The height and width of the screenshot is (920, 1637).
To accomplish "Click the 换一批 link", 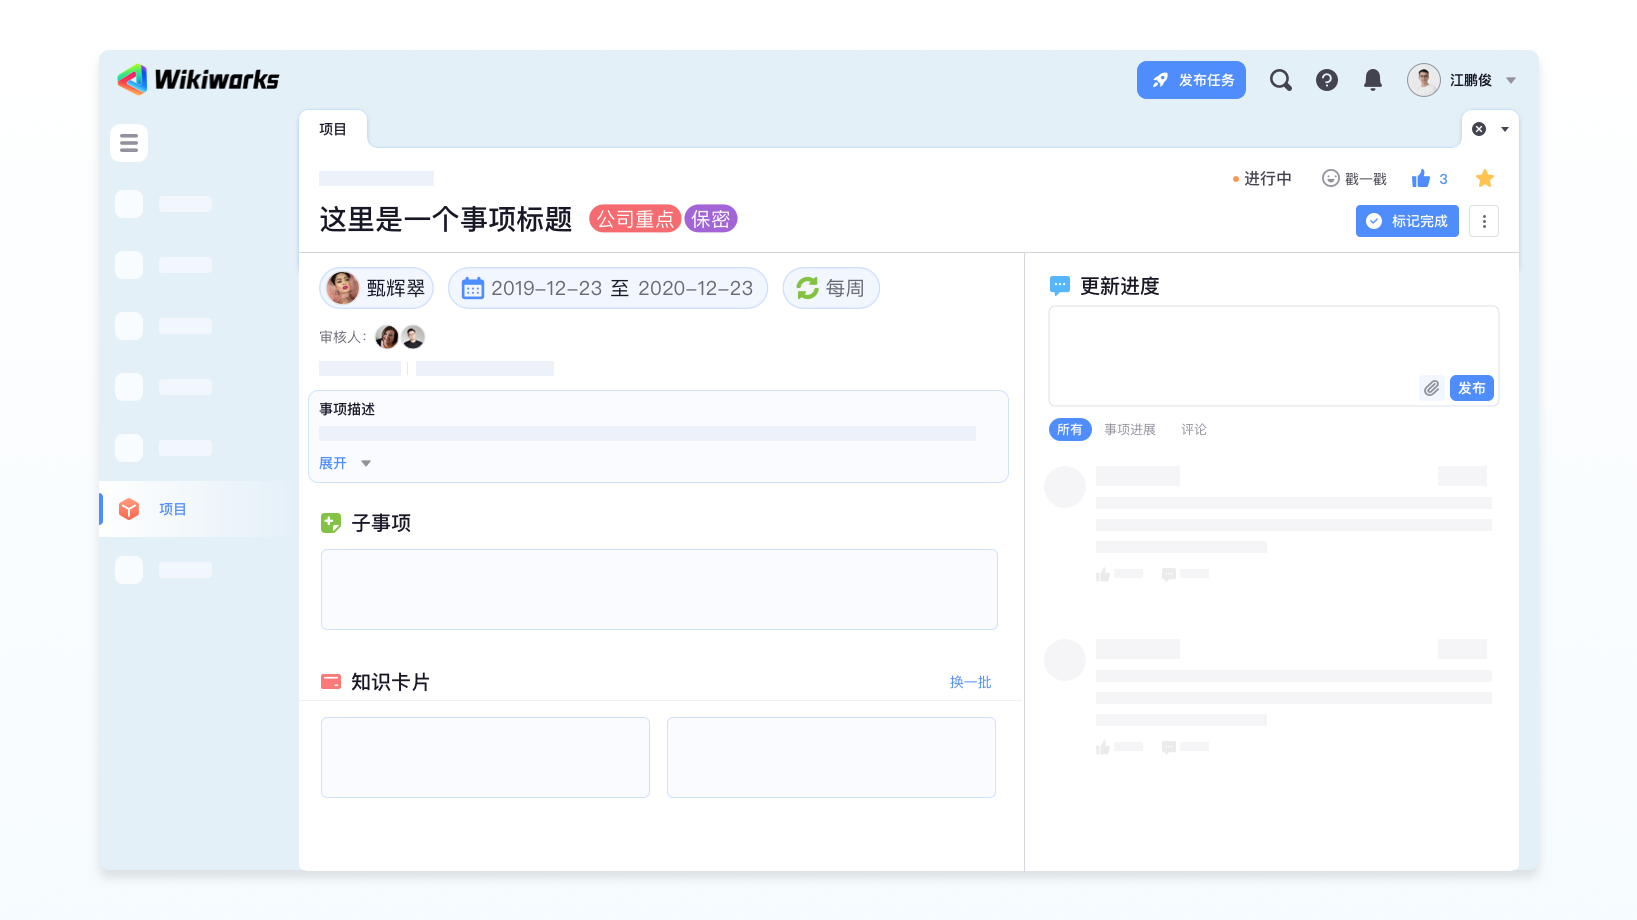I will (970, 682).
